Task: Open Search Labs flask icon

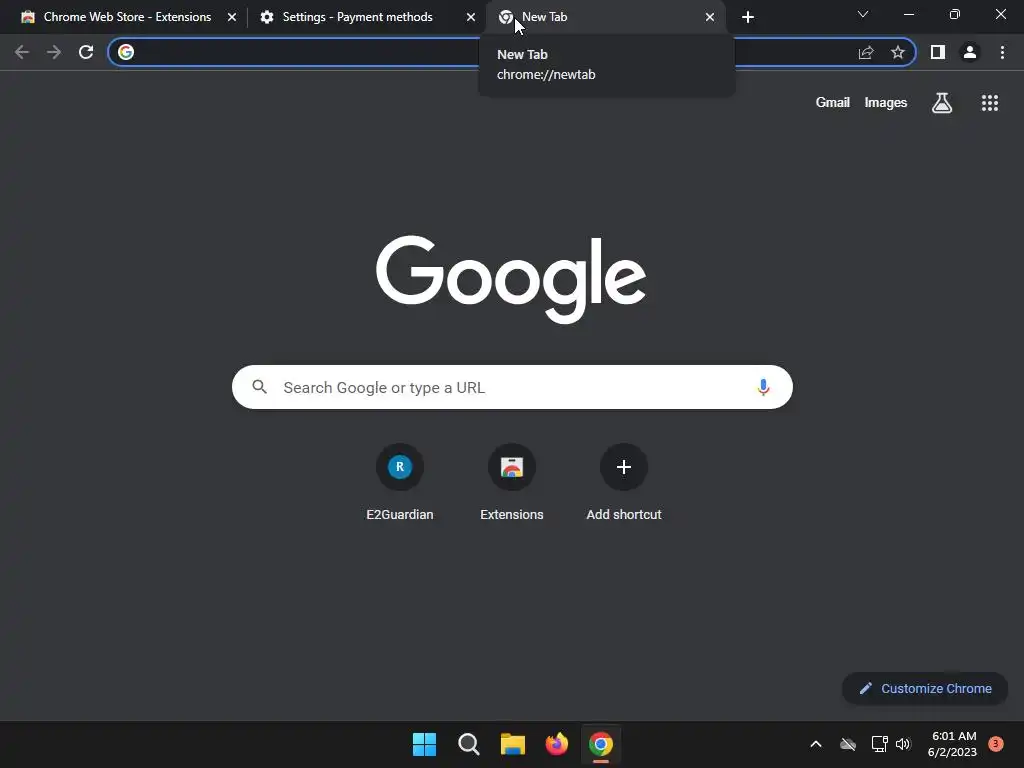Action: [942, 103]
